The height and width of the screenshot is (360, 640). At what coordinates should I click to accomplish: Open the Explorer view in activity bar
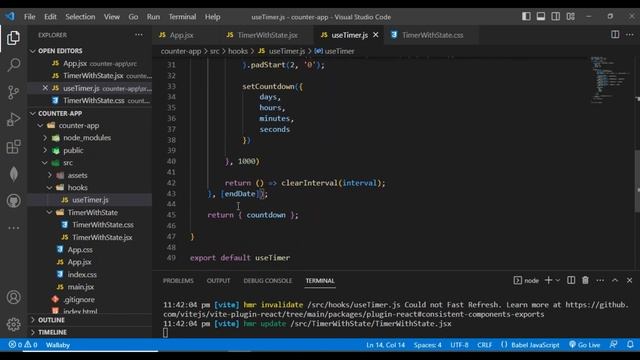coord(13,38)
